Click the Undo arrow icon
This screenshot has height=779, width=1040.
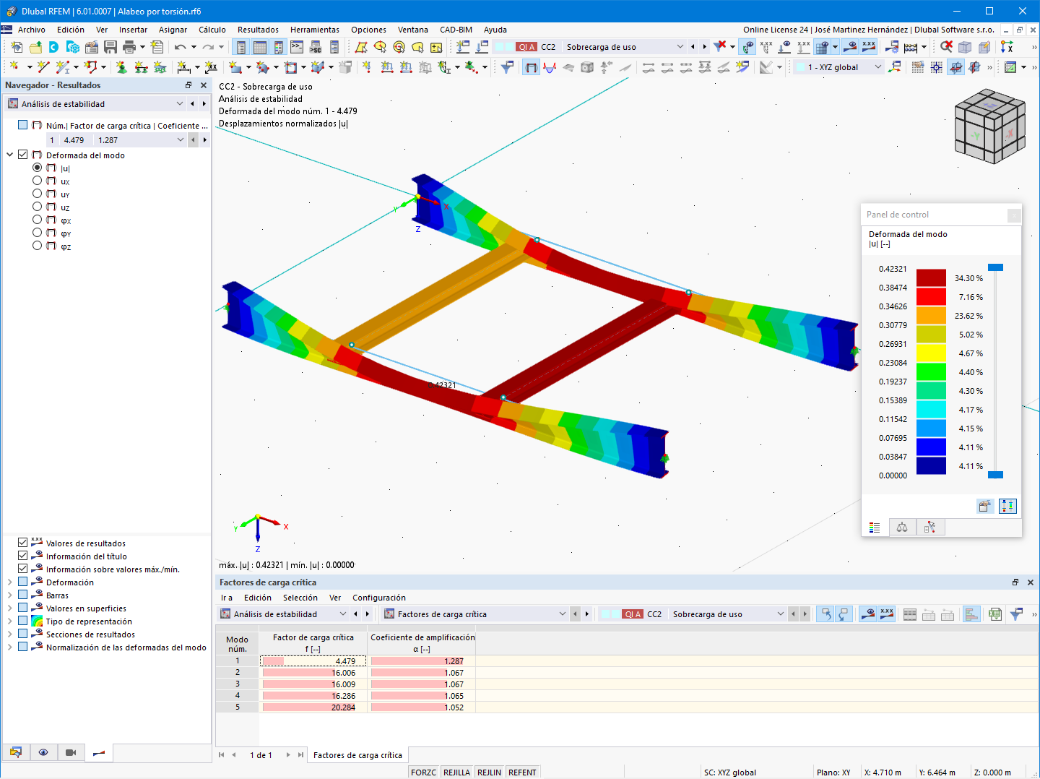click(180, 47)
